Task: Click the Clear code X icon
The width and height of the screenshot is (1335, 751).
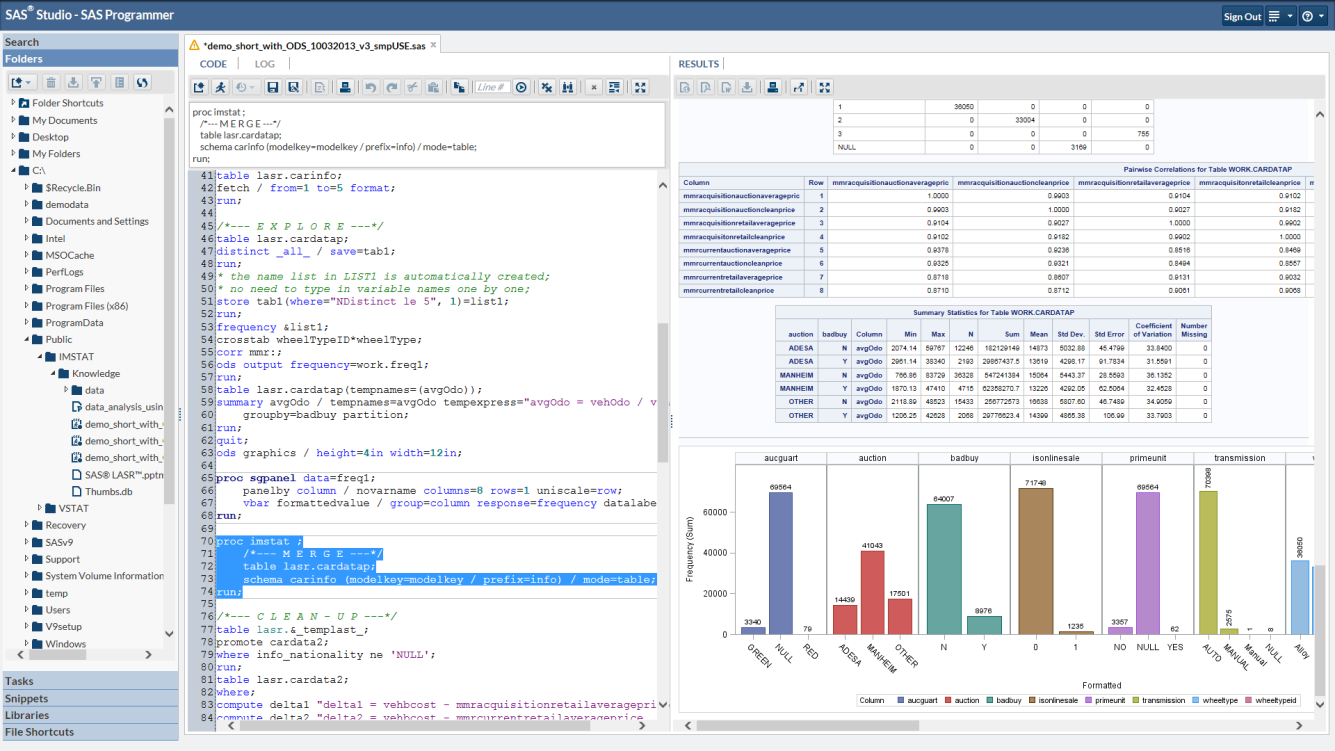Action: 594,87
